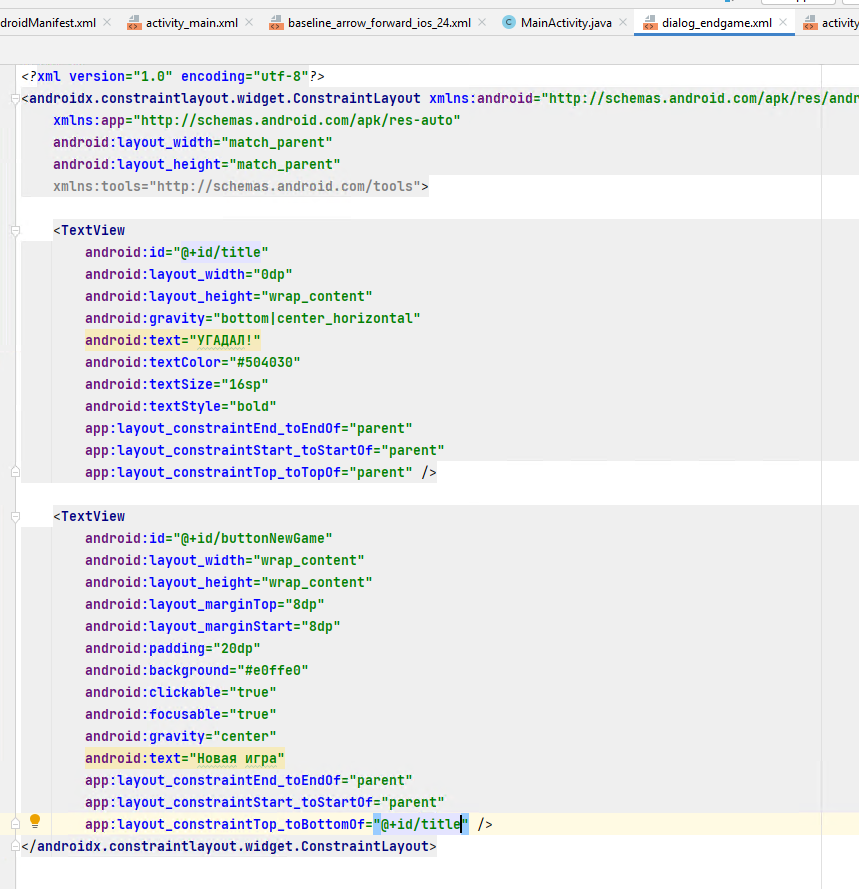Place cursor in textSize="16sp" line
The height and width of the screenshot is (889, 859).
point(176,384)
